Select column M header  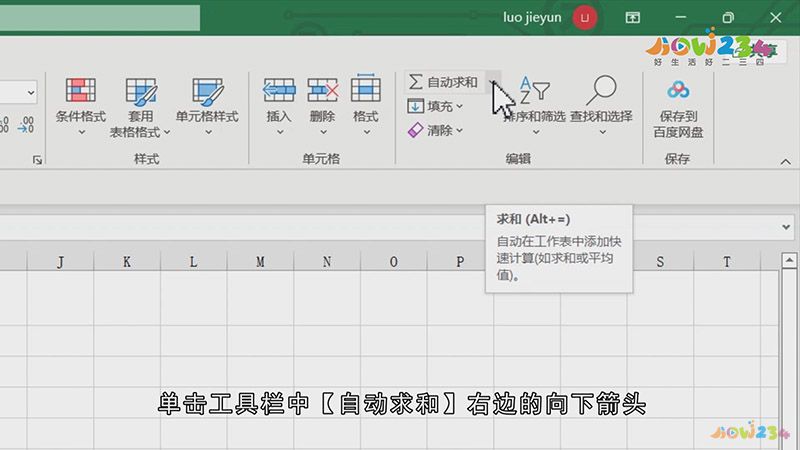pyautogui.click(x=260, y=262)
